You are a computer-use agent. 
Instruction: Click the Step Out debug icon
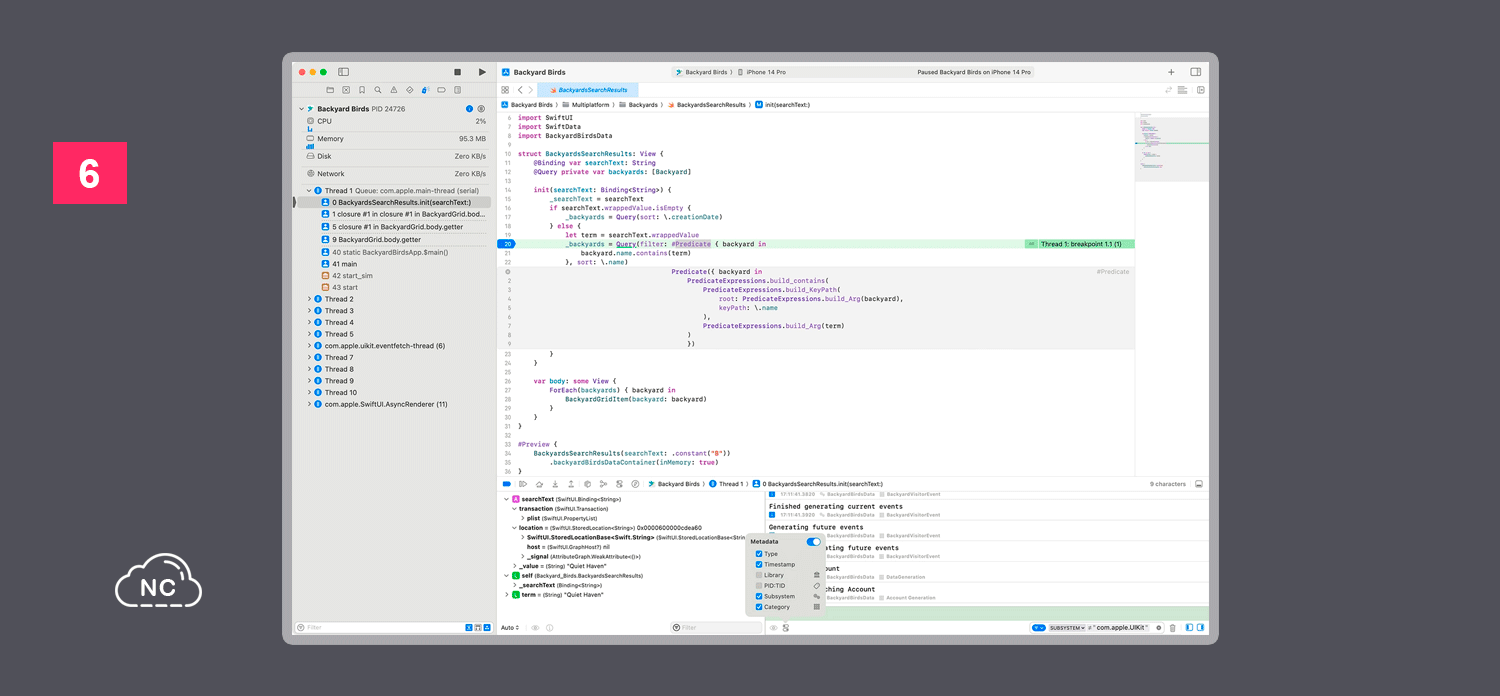(x=571, y=484)
